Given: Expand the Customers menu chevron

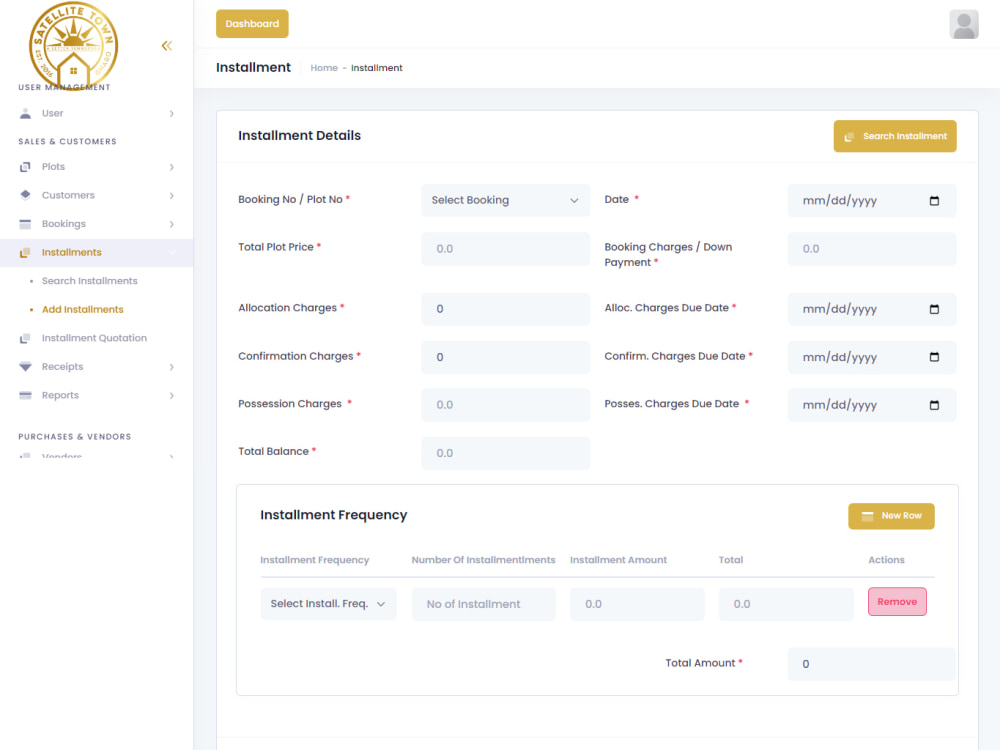Looking at the screenshot, I should [172, 196].
